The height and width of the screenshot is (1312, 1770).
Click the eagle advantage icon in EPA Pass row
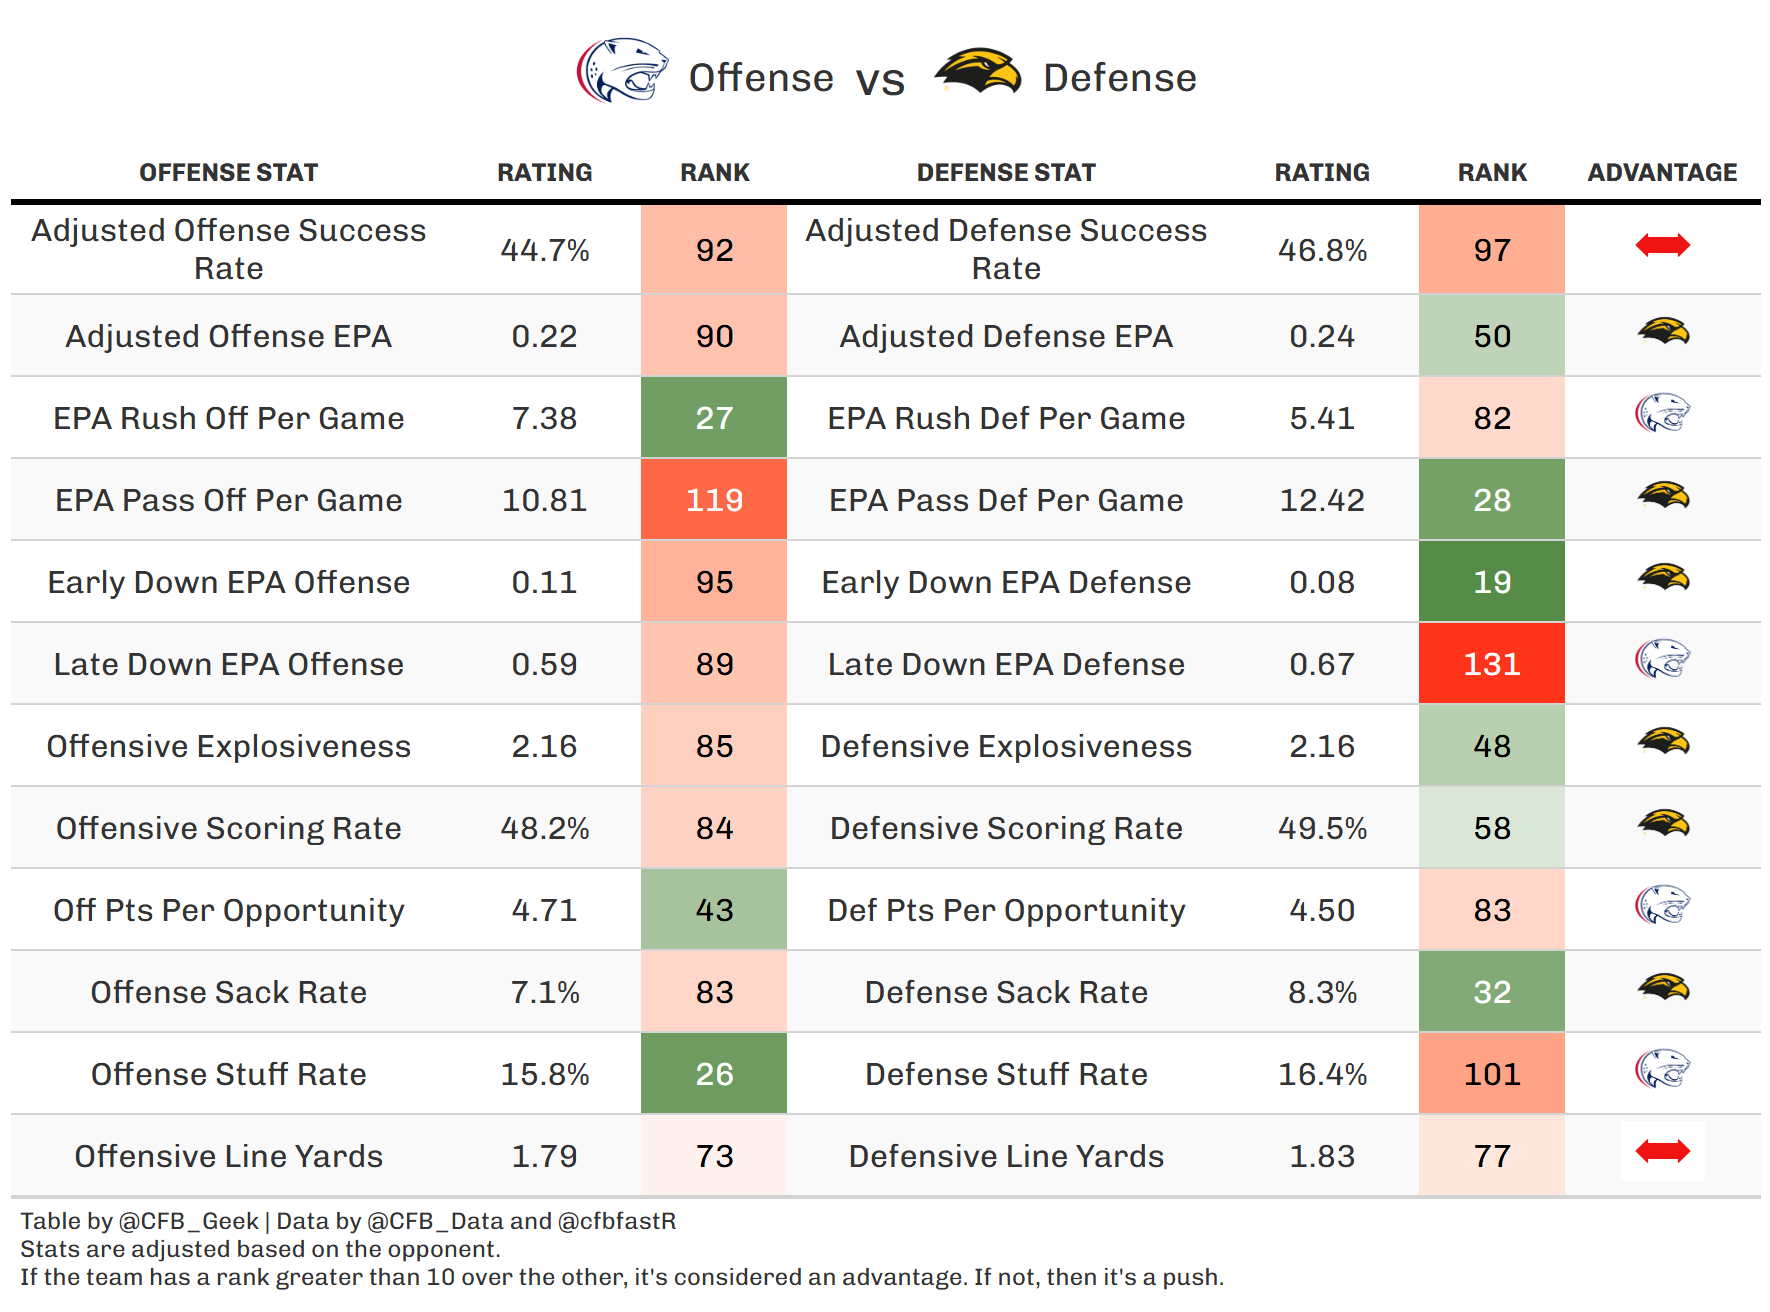pyautogui.click(x=1662, y=495)
